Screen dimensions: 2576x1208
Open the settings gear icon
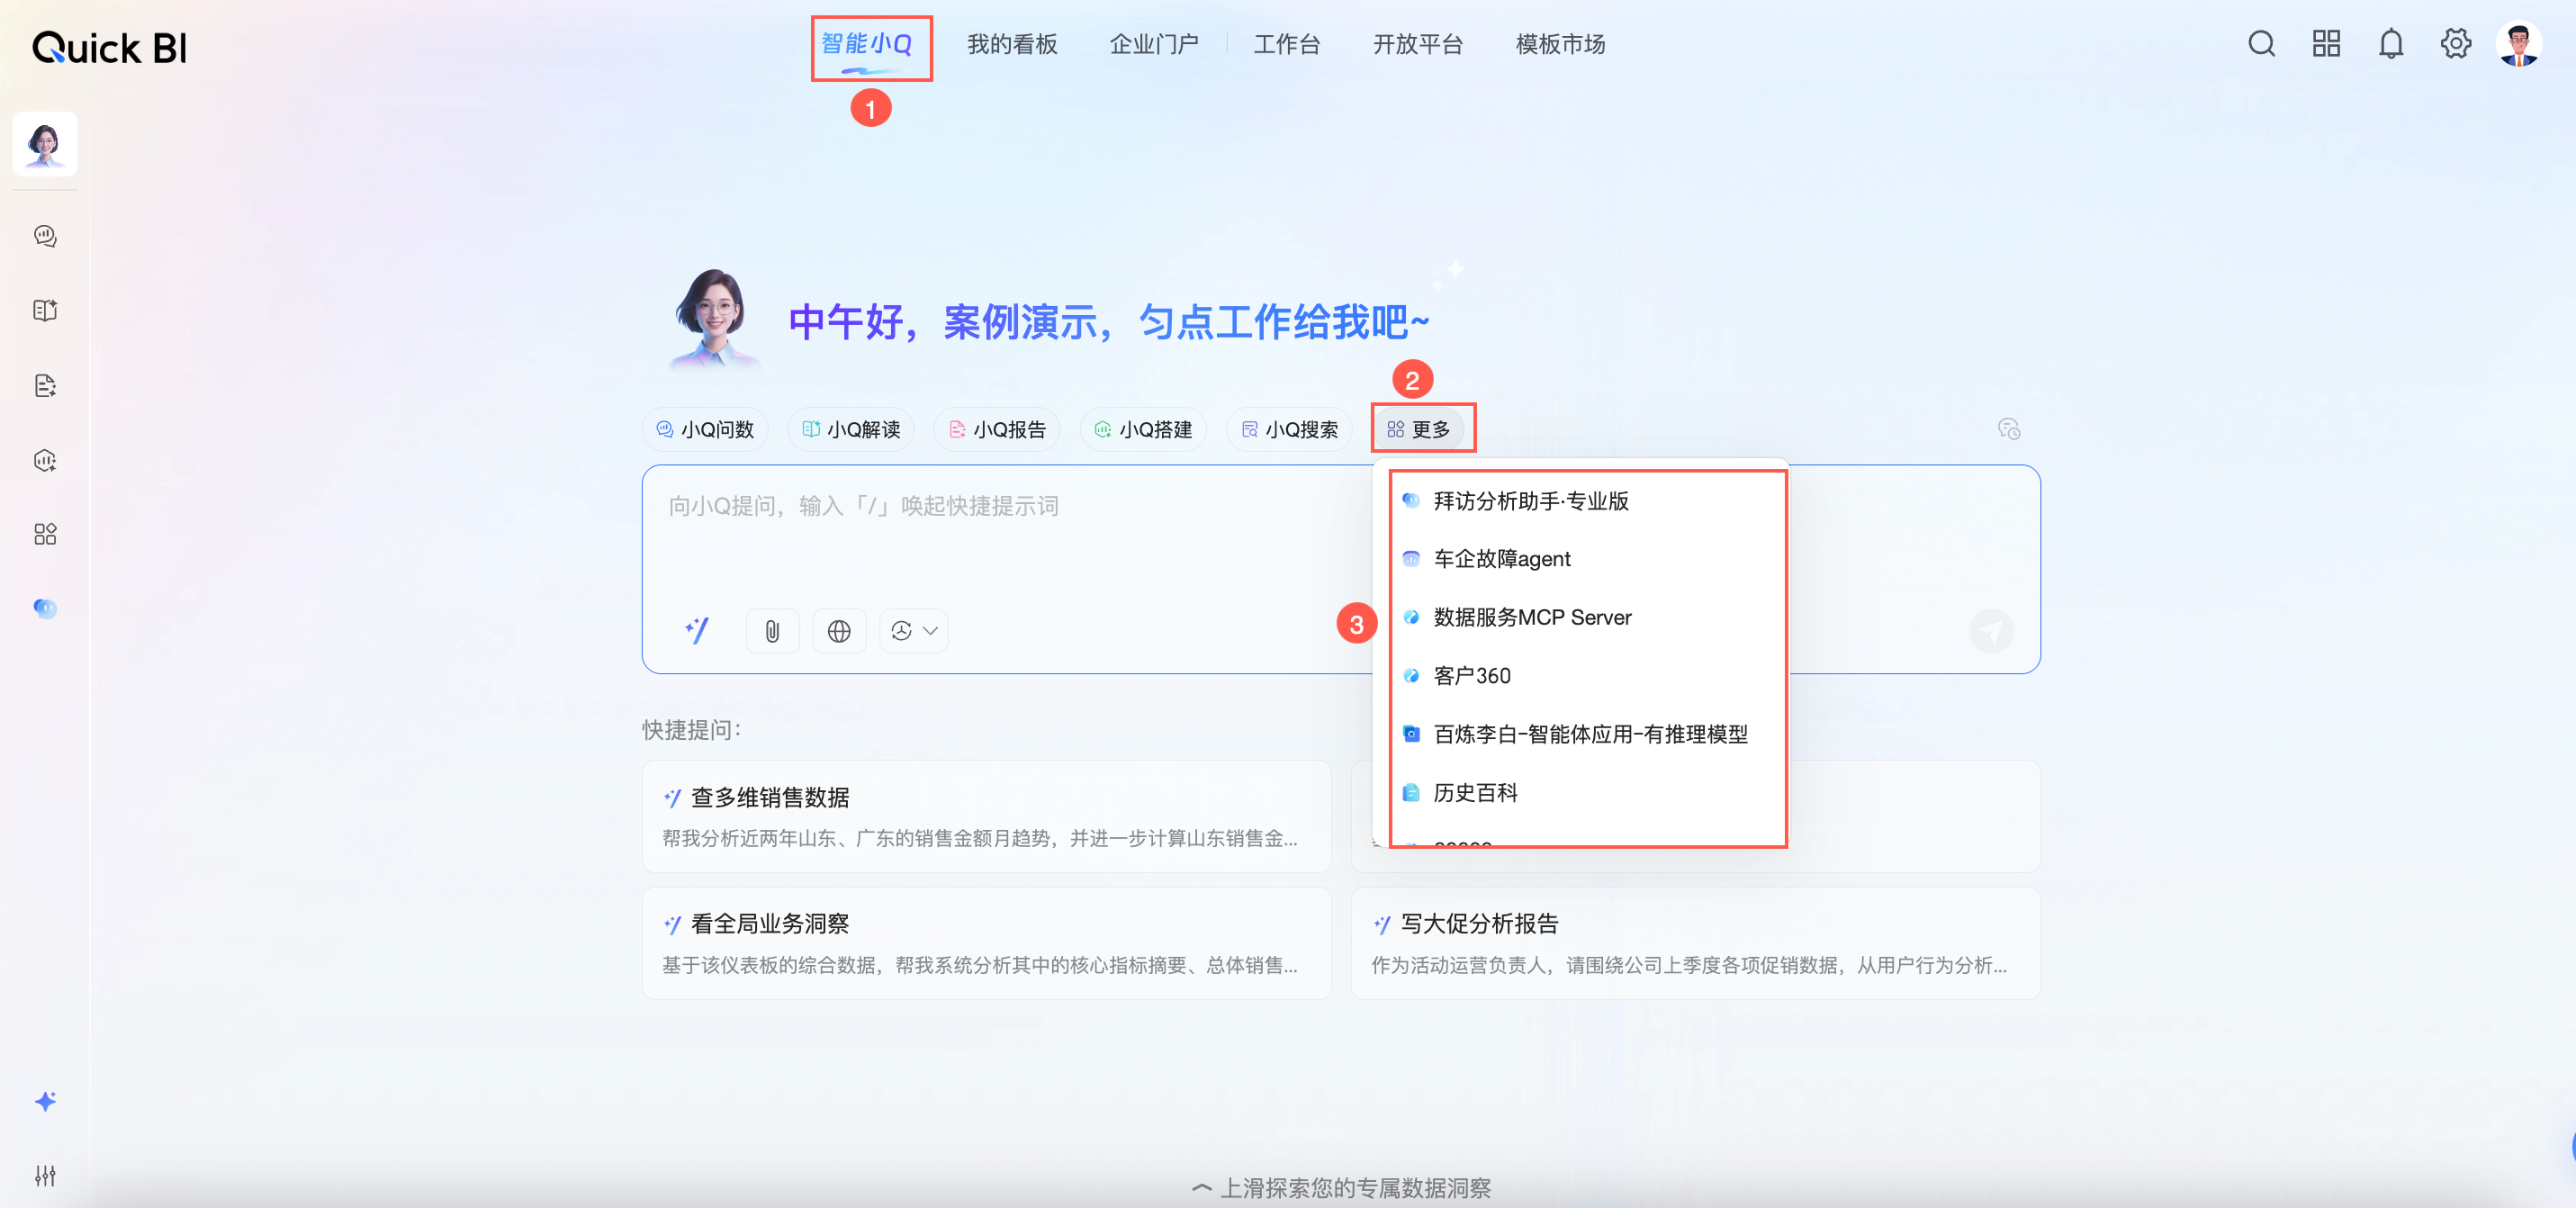tap(2455, 44)
